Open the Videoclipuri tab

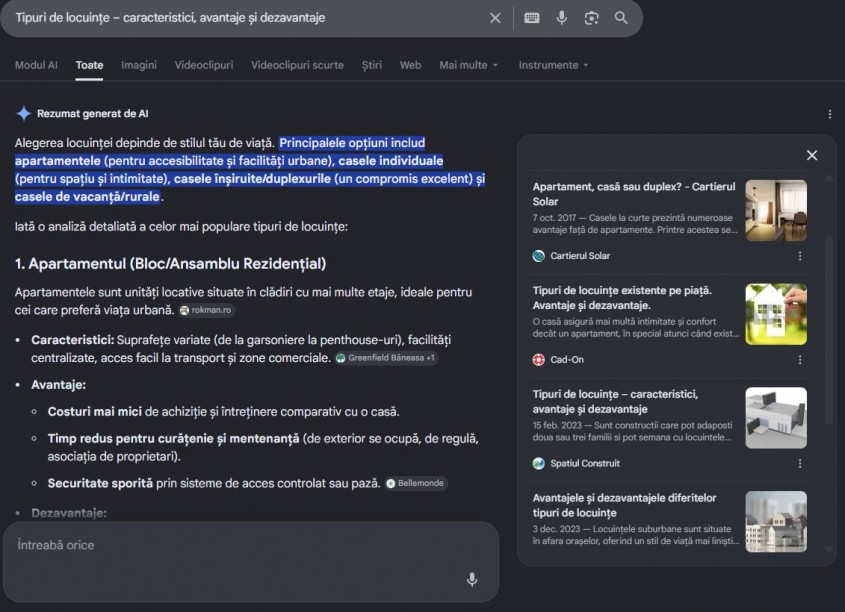204,65
